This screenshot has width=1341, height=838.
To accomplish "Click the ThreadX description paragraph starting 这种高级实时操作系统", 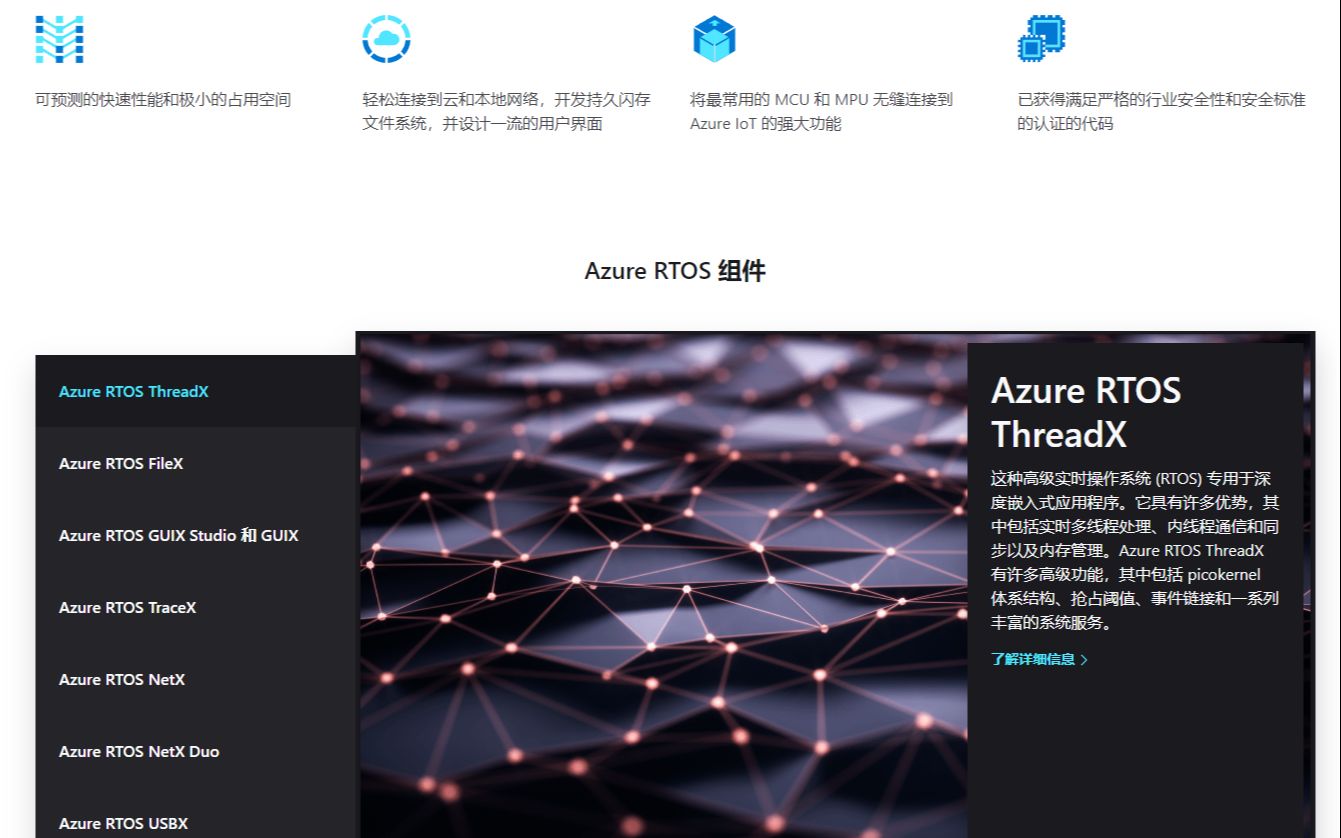I will click(1135, 550).
